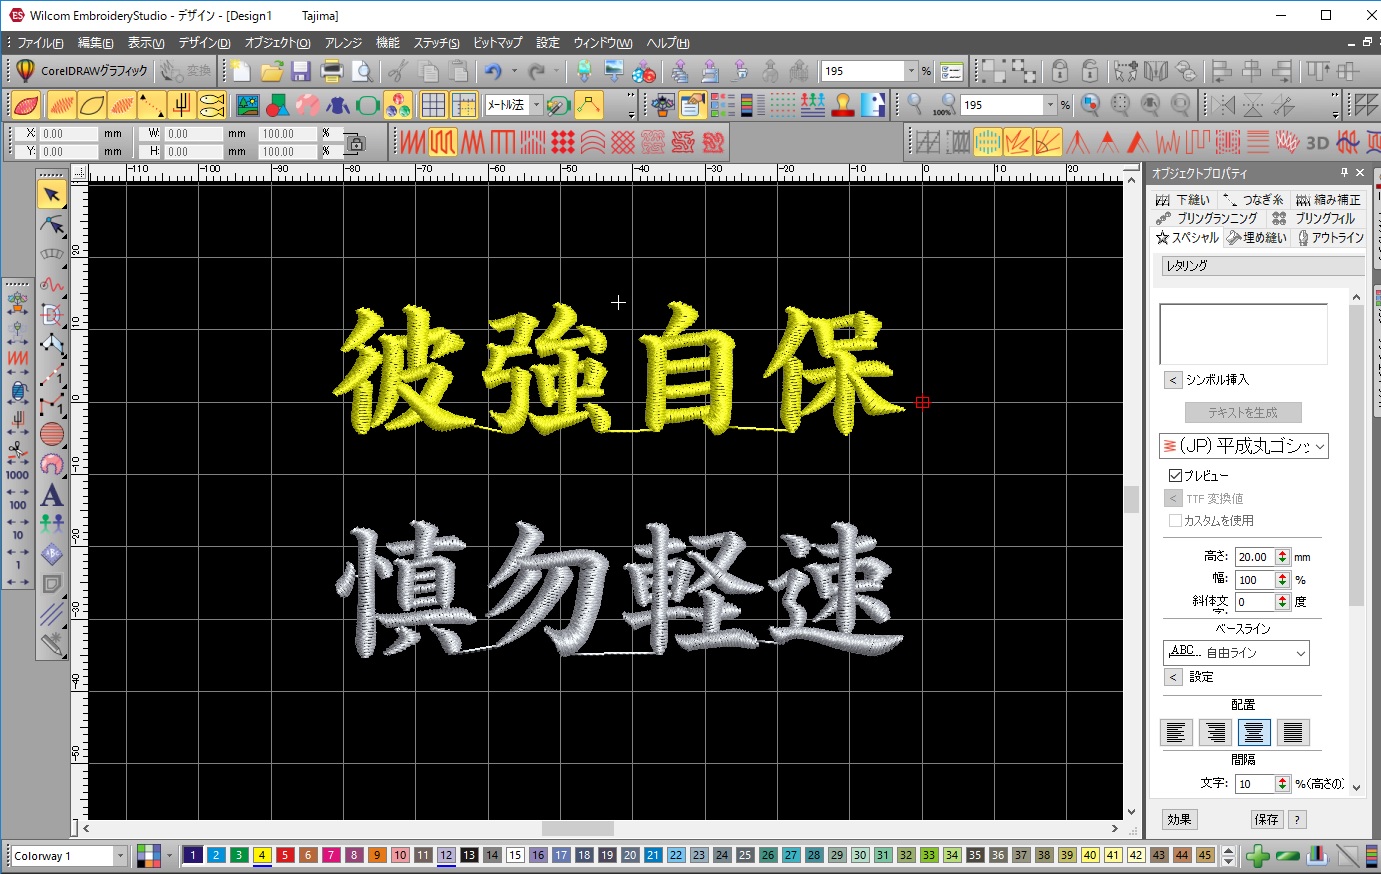The height and width of the screenshot is (874, 1381).
Task: Click the 効果 button
Action: (1180, 819)
